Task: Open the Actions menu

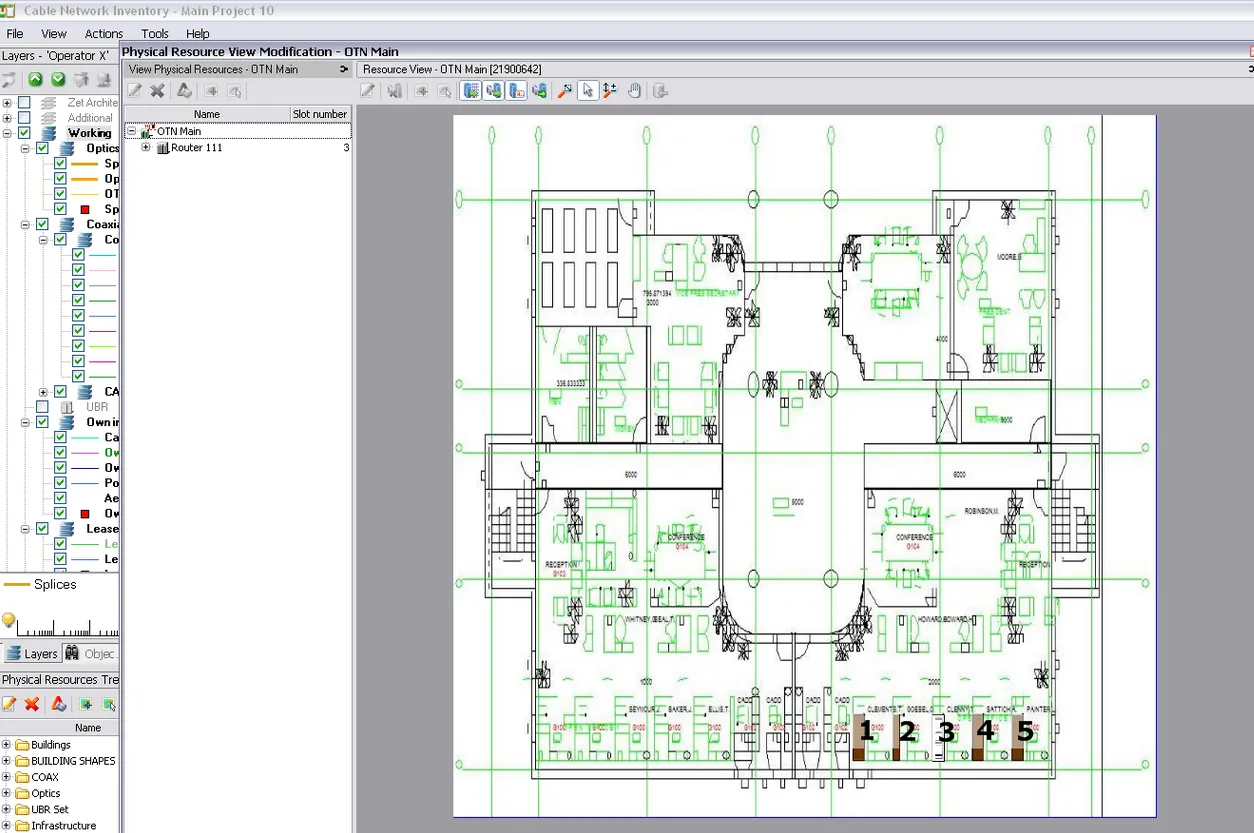Action: coord(104,34)
